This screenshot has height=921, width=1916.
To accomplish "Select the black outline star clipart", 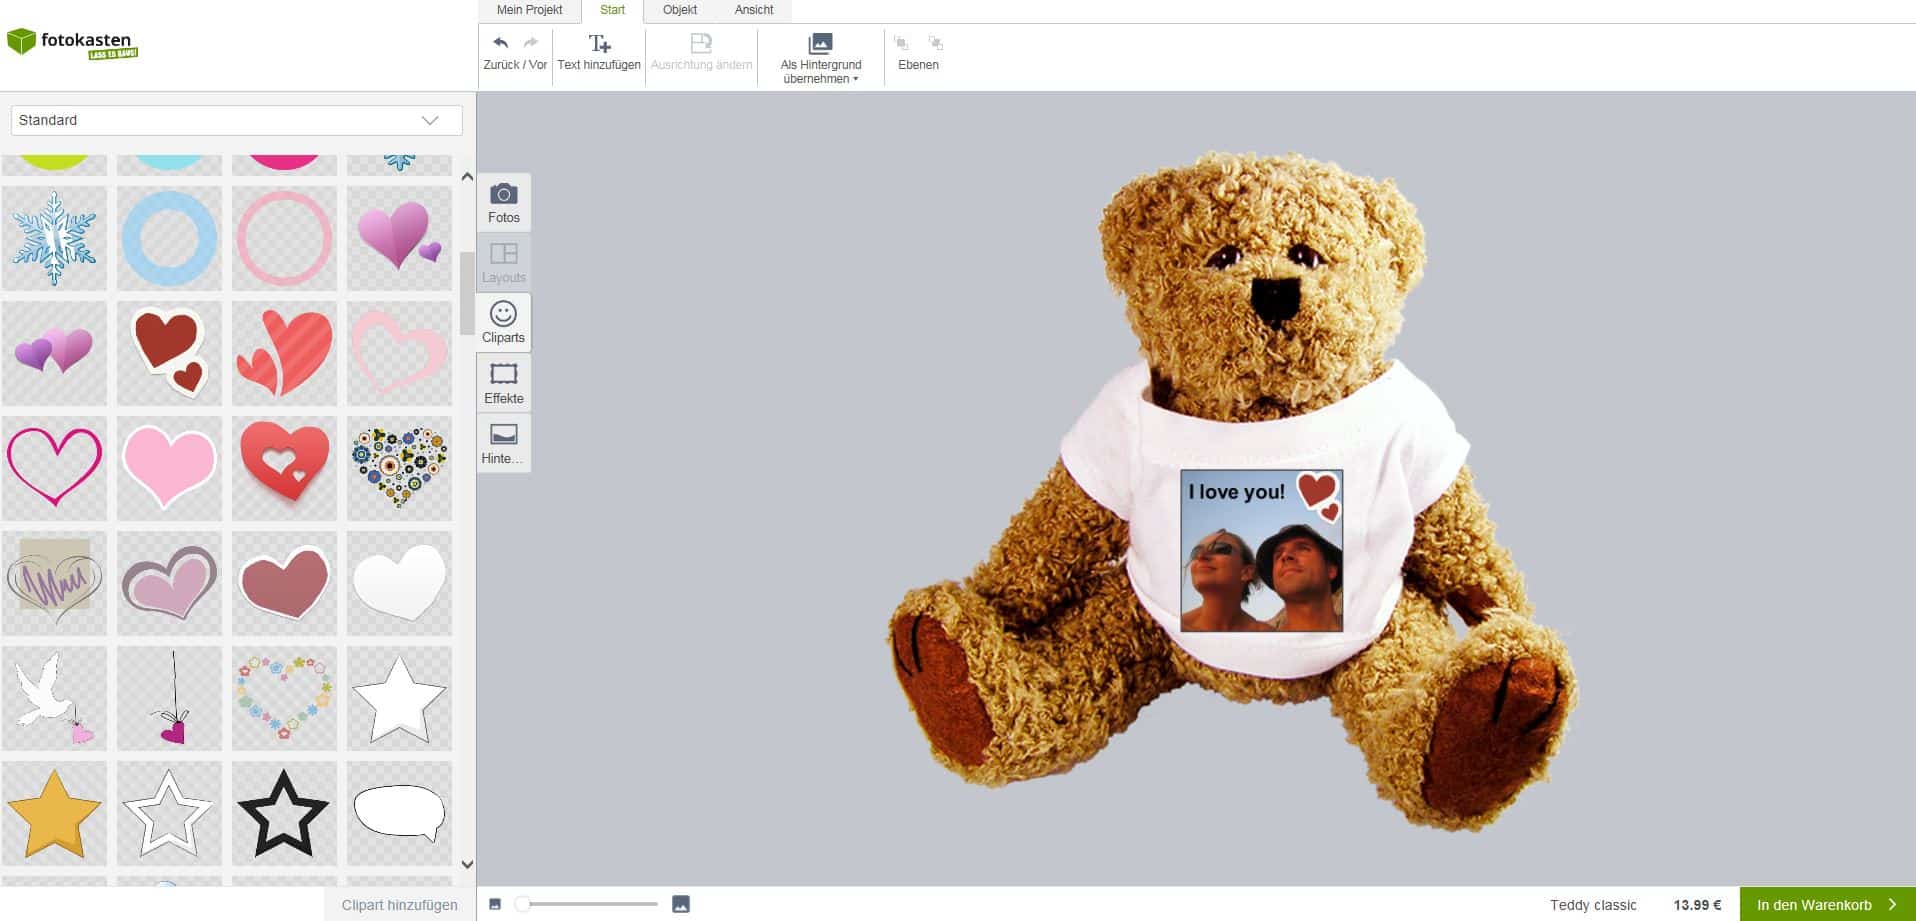I will tap(284, 813).
